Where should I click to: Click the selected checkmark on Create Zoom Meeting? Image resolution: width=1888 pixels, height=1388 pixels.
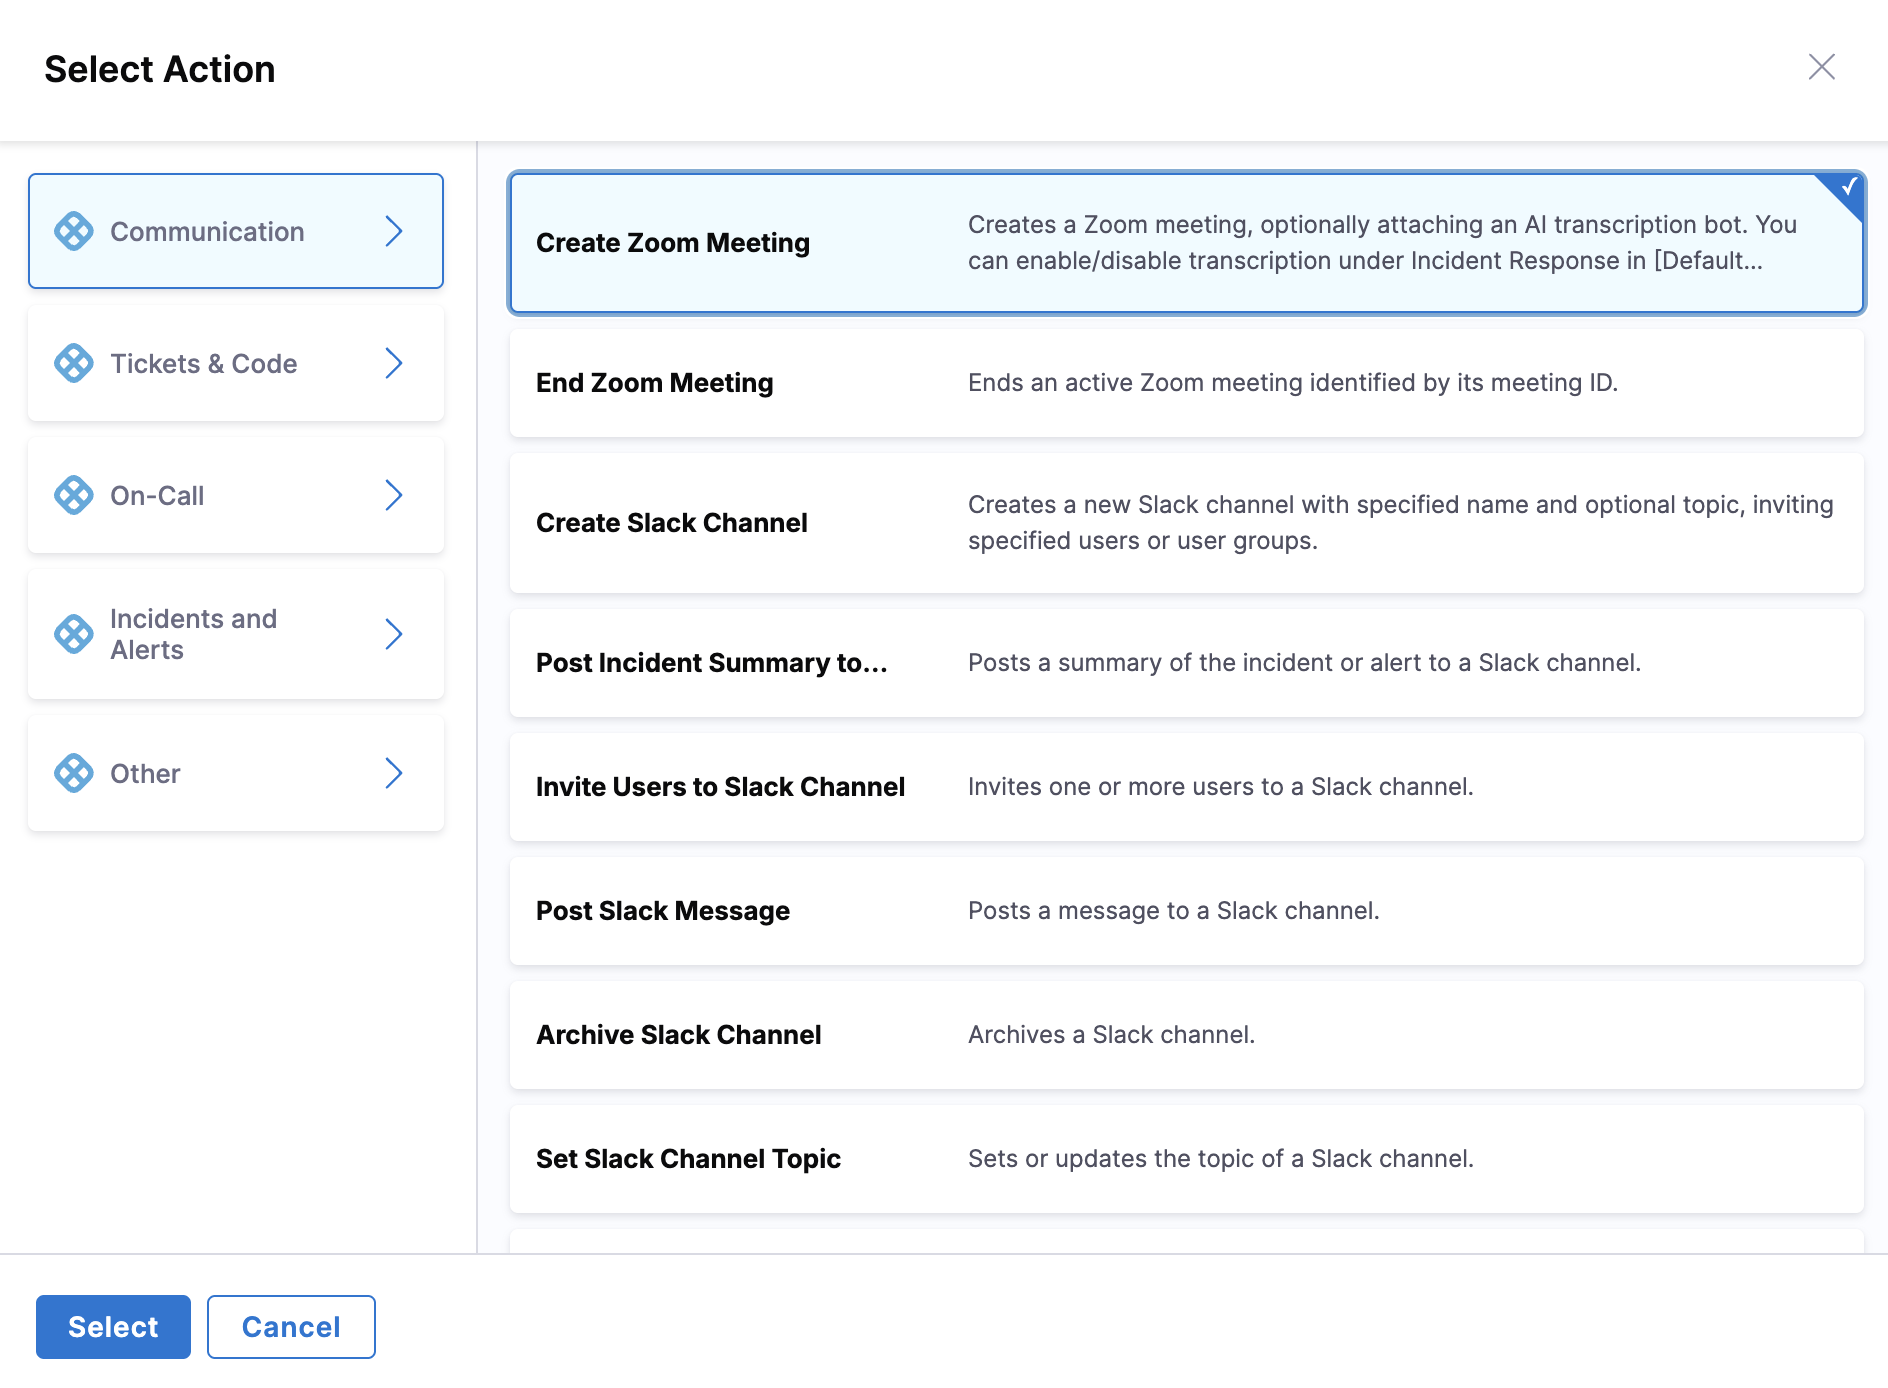[x=1848, y=188]
